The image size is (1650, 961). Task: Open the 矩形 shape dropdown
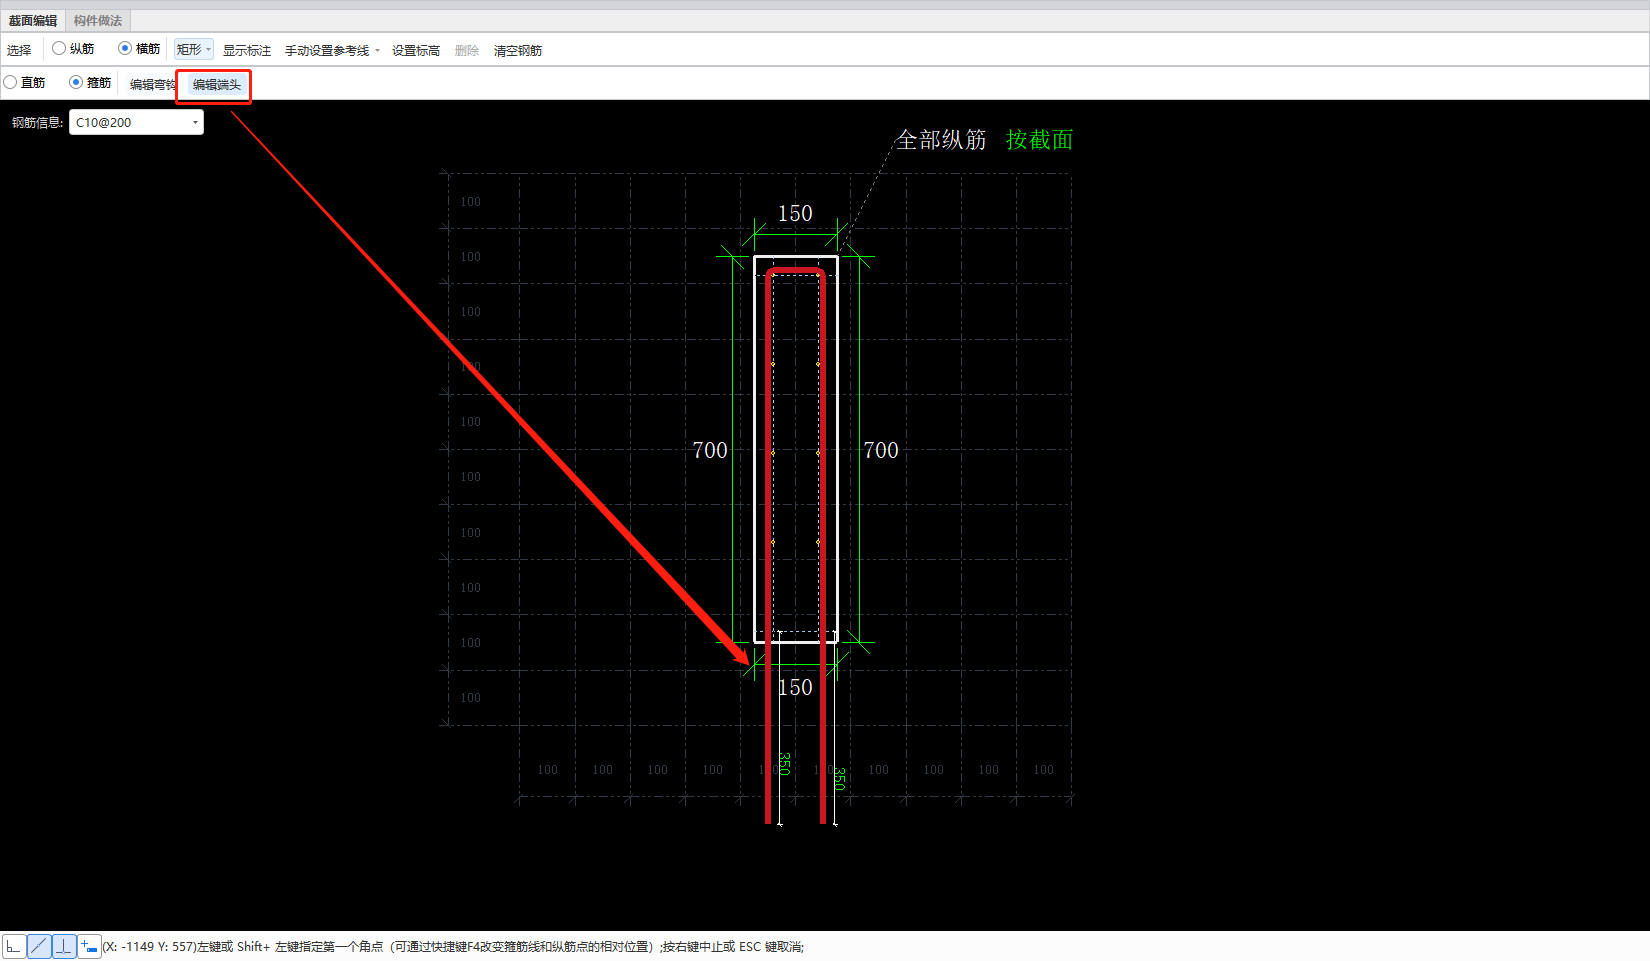click(x=194, y=49)
